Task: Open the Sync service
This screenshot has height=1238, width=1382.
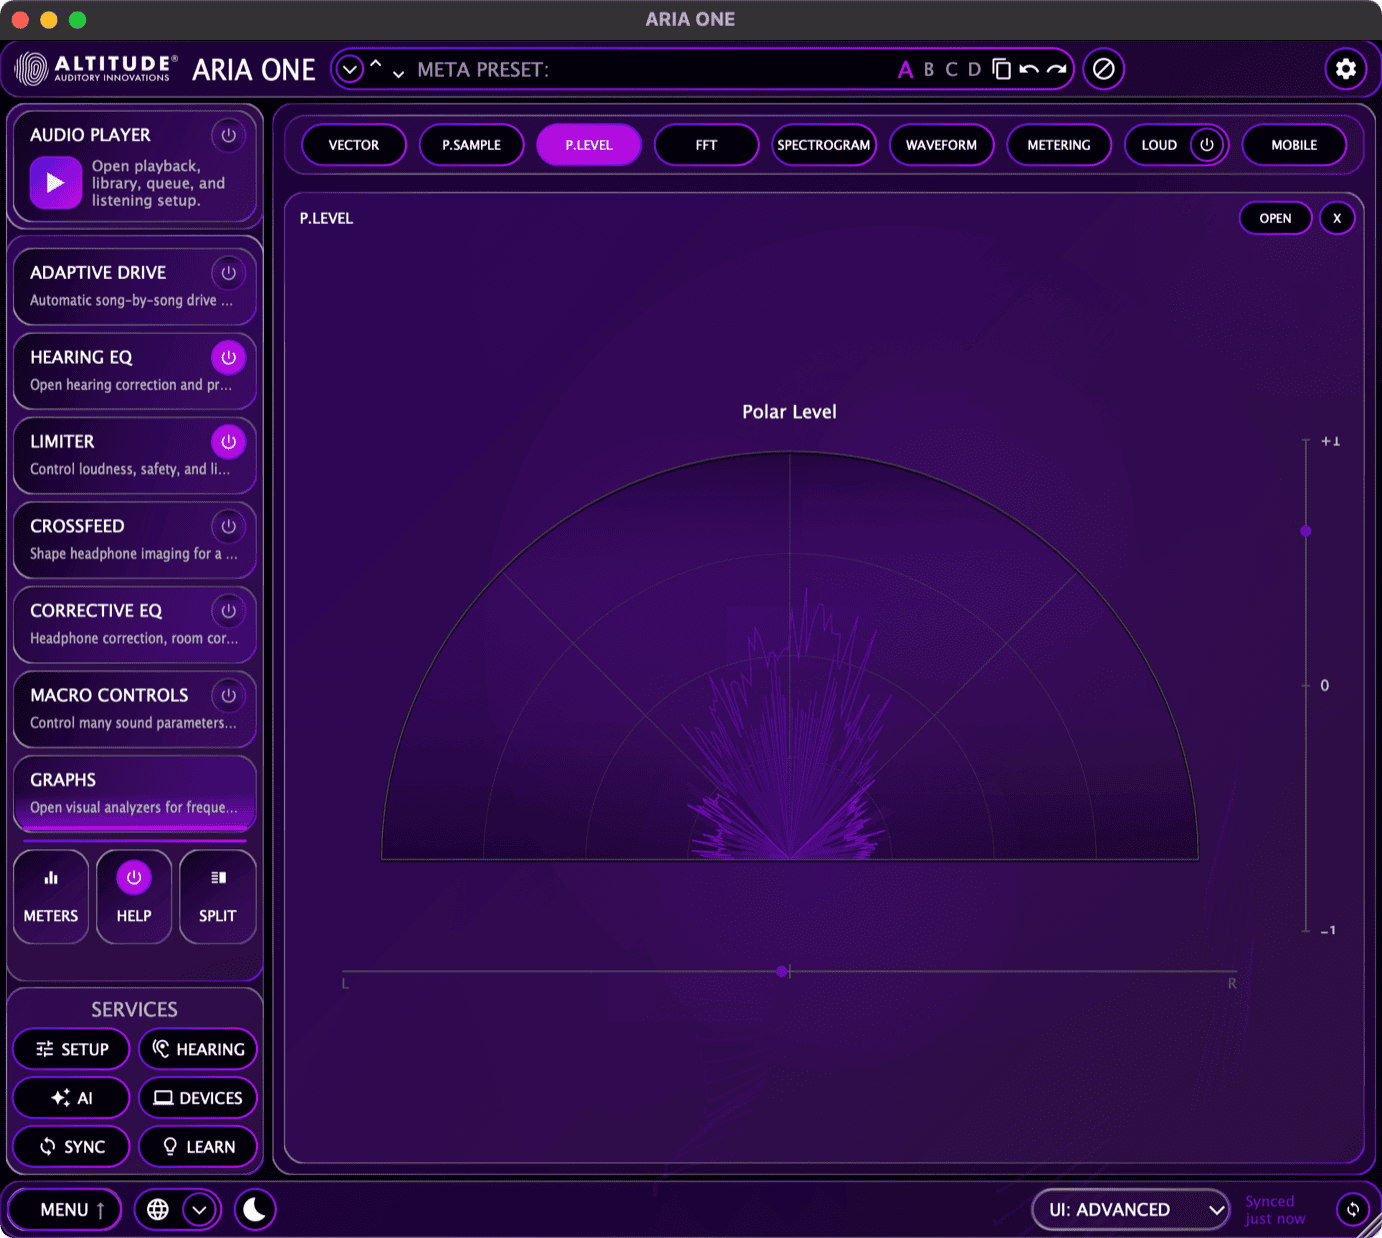Action: 72,1147
